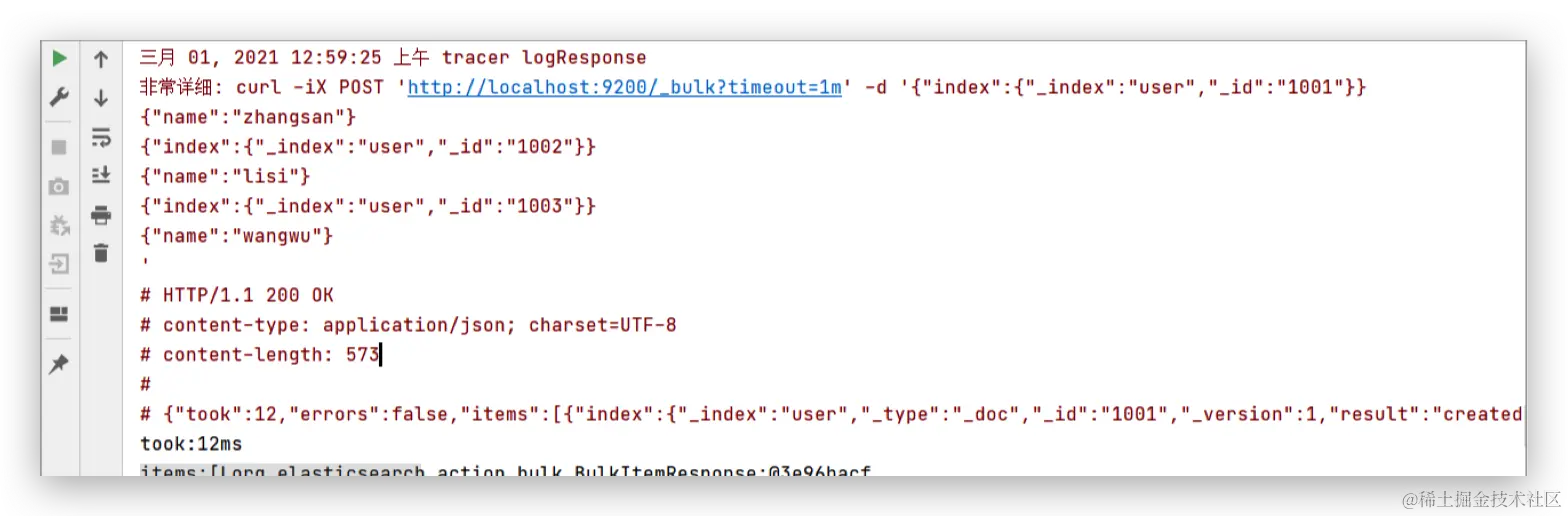This screenshot has height=516, width=1568.
Task: Click the down arrow stack trace icon
Action: (x=101, y=98)
